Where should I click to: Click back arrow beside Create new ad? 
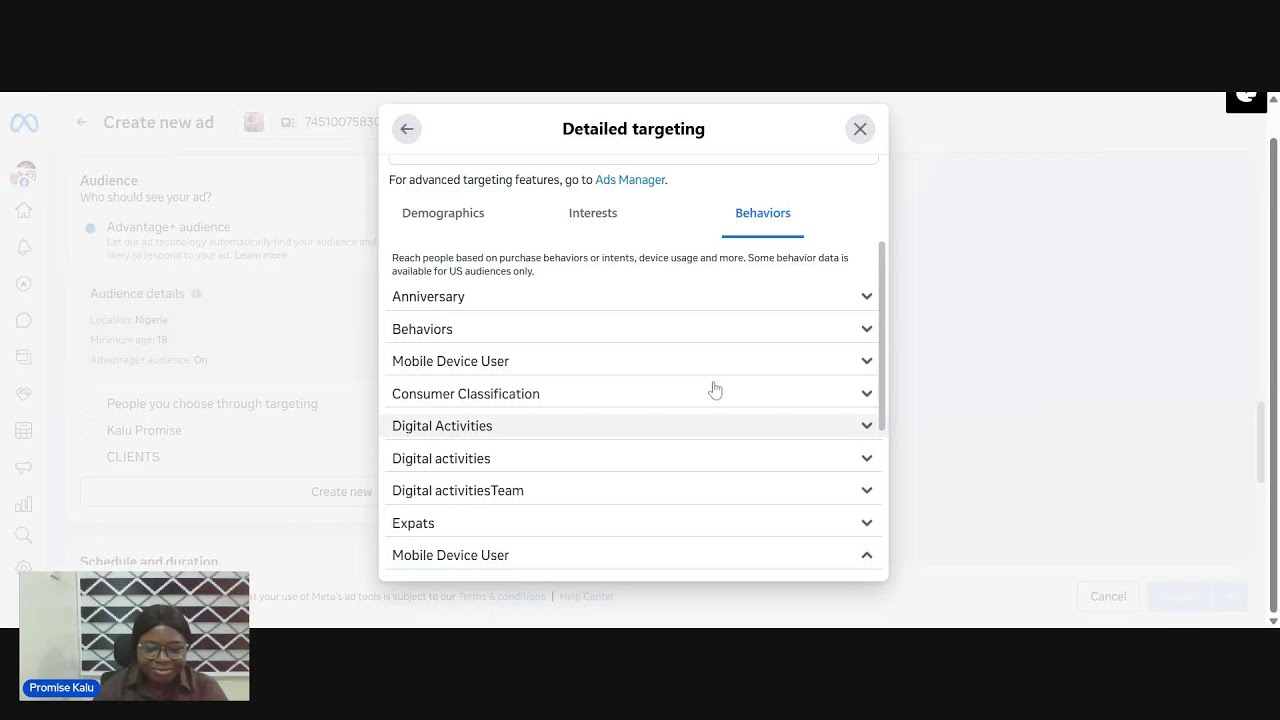[82, 122]
